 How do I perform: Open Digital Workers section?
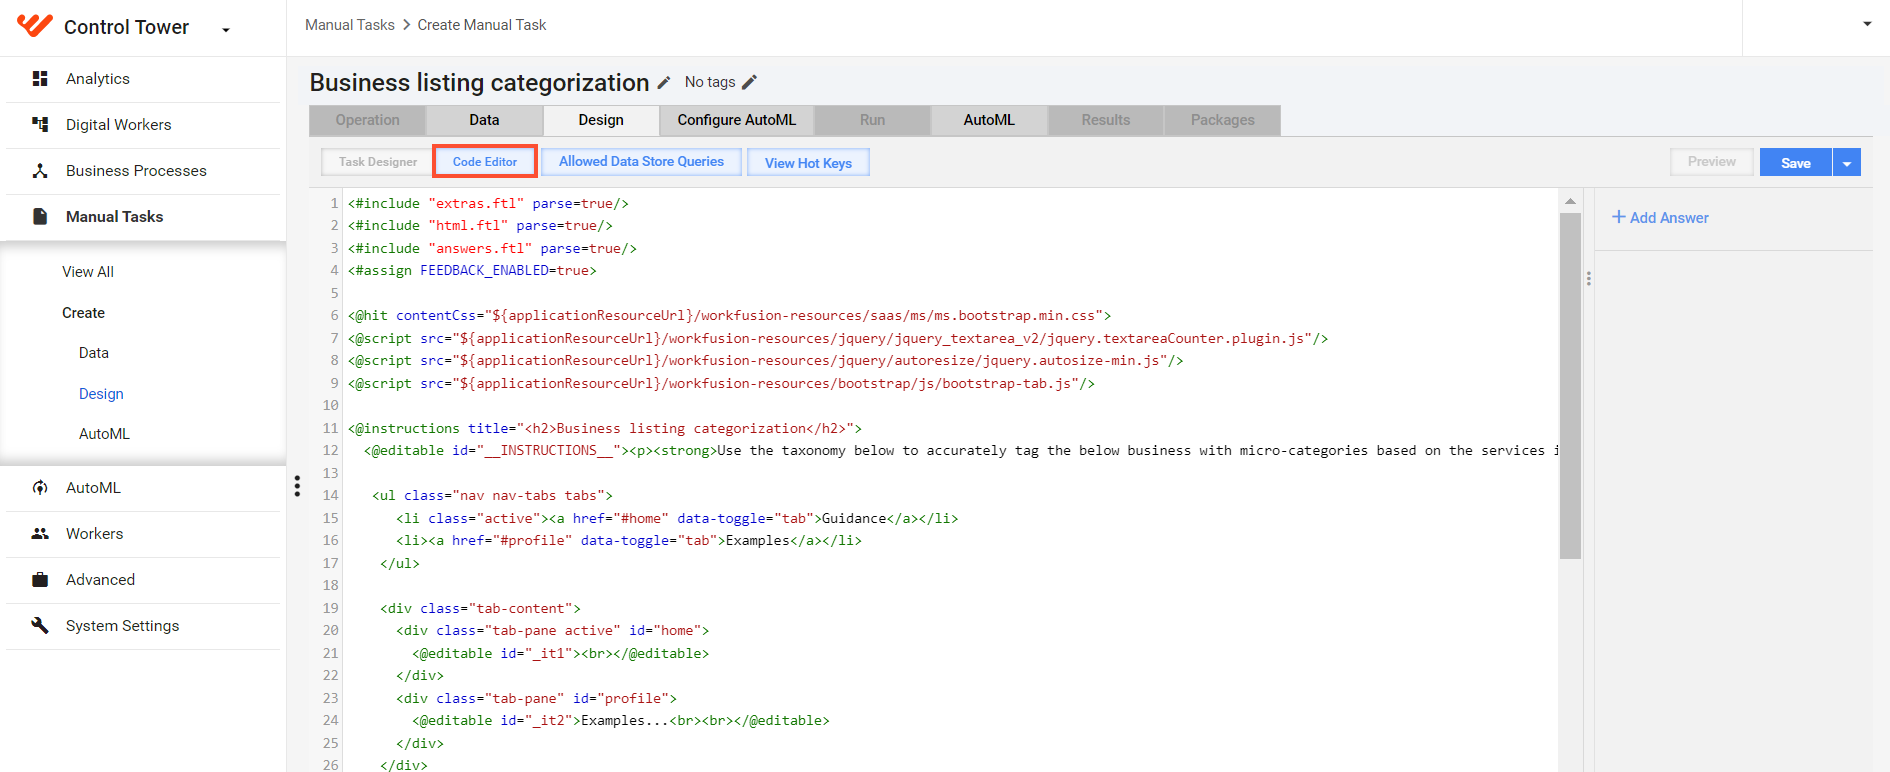pyautogui.click(x=119, y=124)
